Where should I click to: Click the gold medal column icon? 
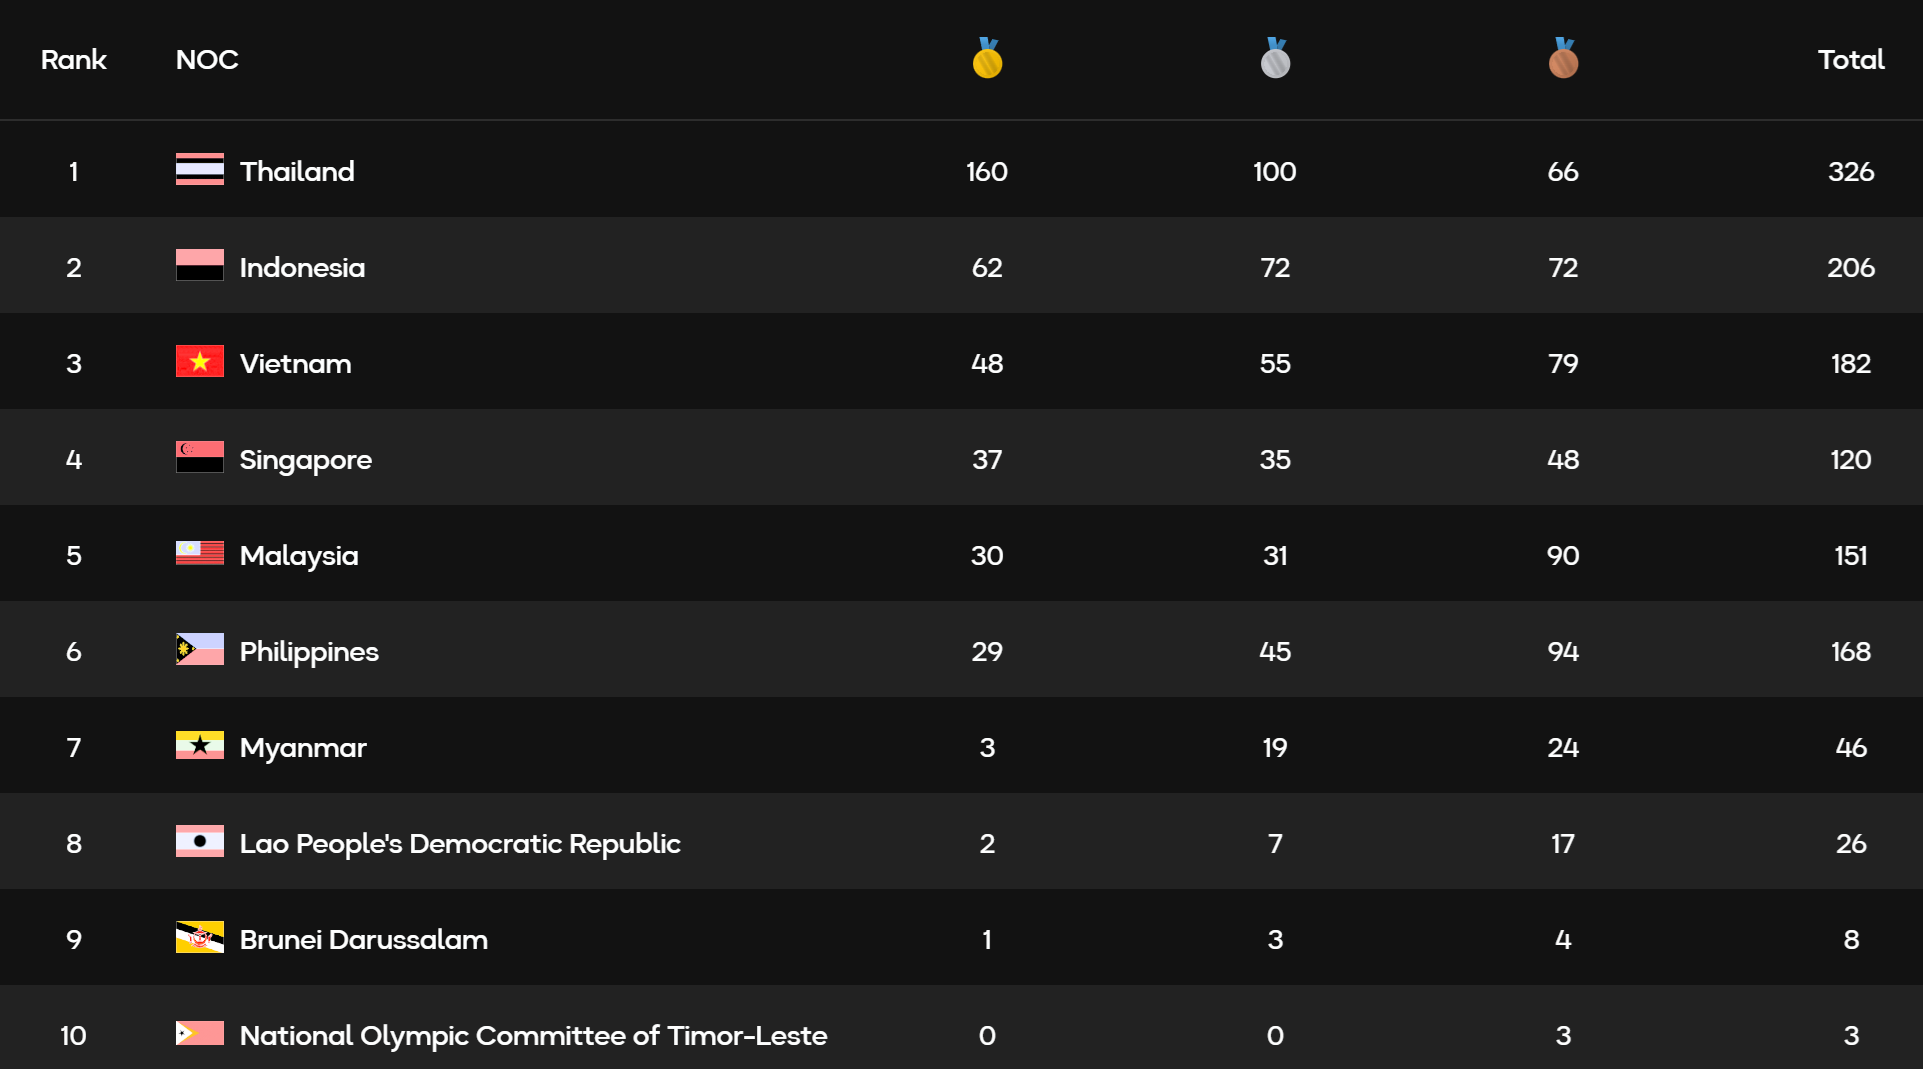(x=987, y=59)
